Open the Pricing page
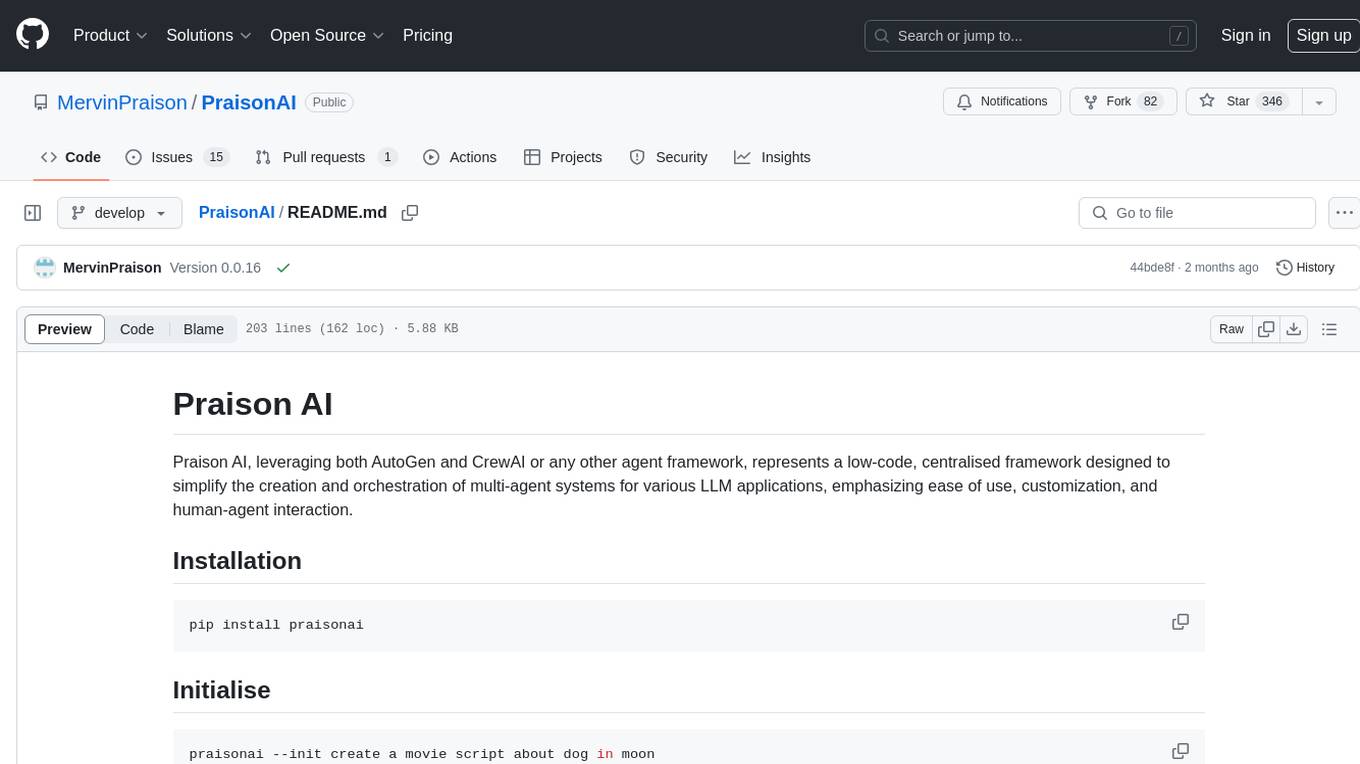Screen dimensions: 1360x764 pos(427,35)
